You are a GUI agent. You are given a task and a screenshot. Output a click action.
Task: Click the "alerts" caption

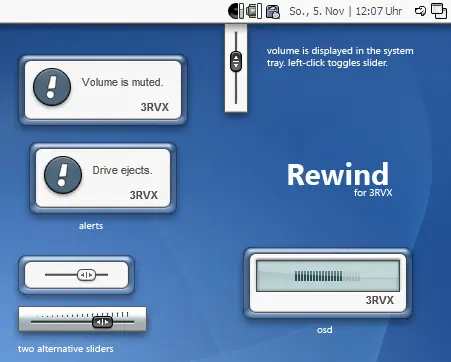[91, 226]
